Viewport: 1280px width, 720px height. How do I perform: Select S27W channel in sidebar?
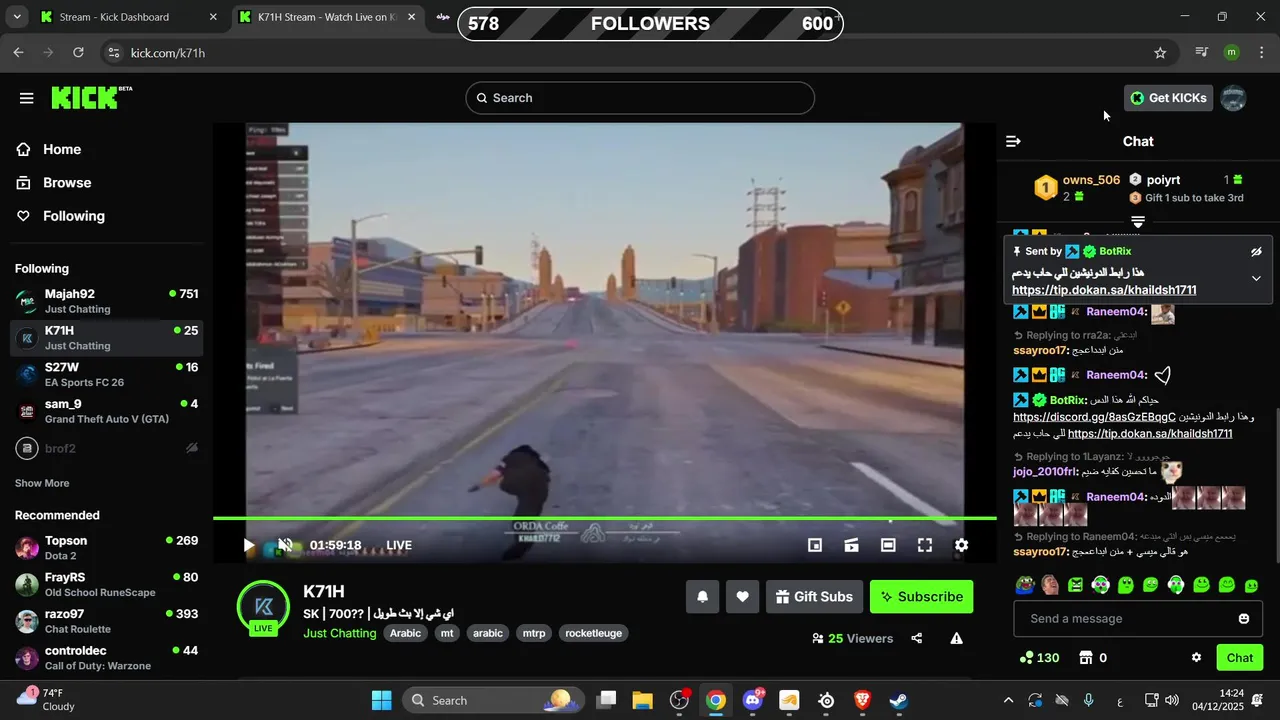107,375
